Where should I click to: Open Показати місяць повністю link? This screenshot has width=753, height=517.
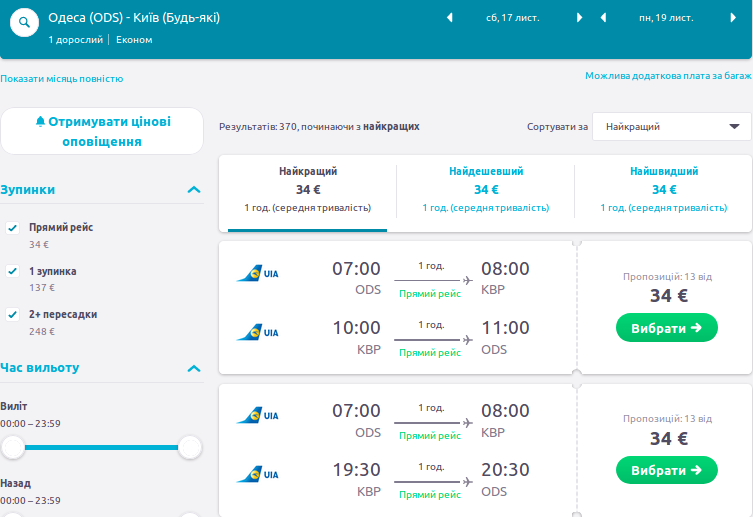tap(62, 78)
